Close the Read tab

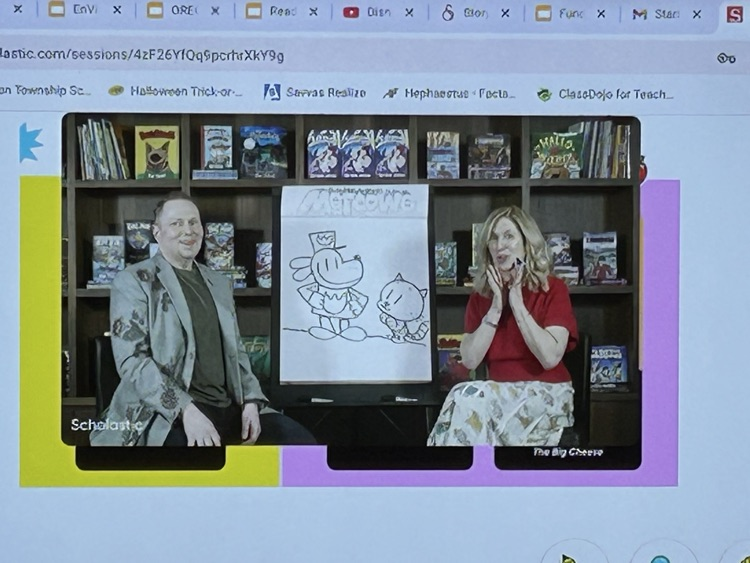tap(311, 12)
